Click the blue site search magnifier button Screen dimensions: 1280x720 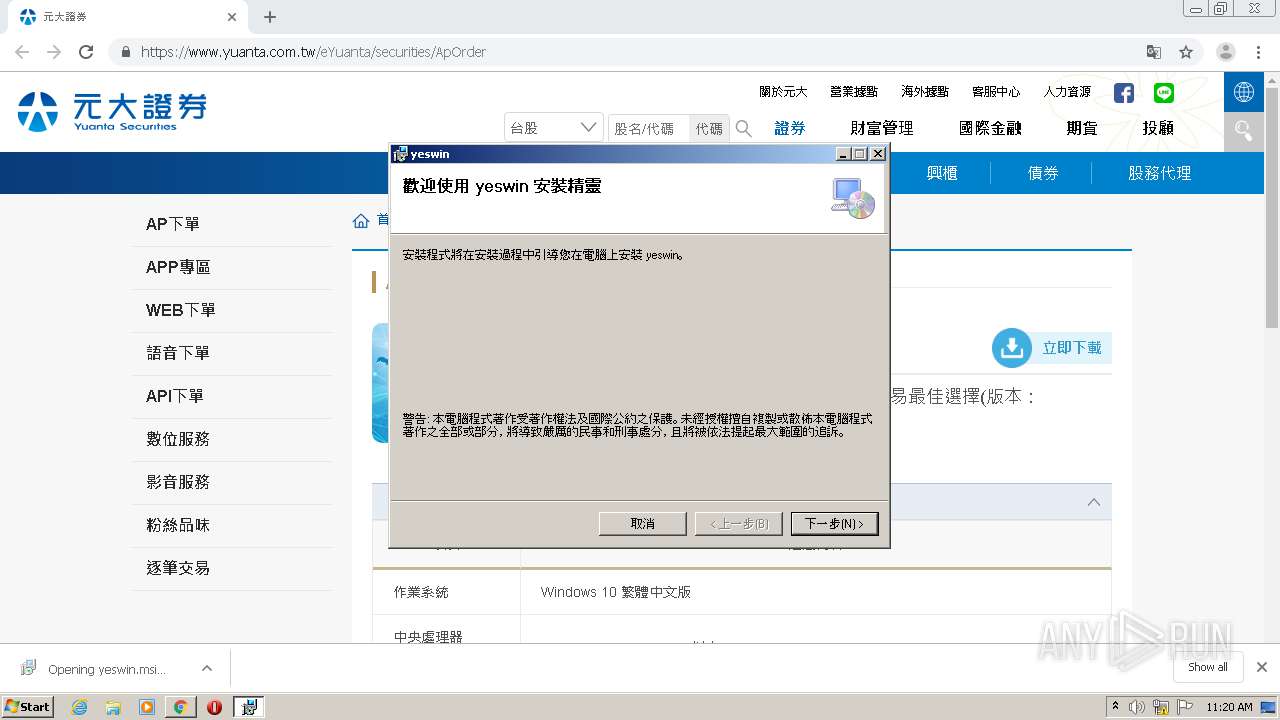[x=1244, y=131]
